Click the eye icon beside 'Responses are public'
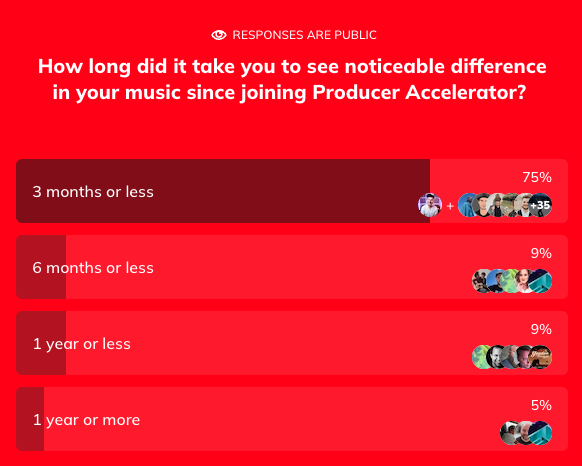 (x=219, y=35)
